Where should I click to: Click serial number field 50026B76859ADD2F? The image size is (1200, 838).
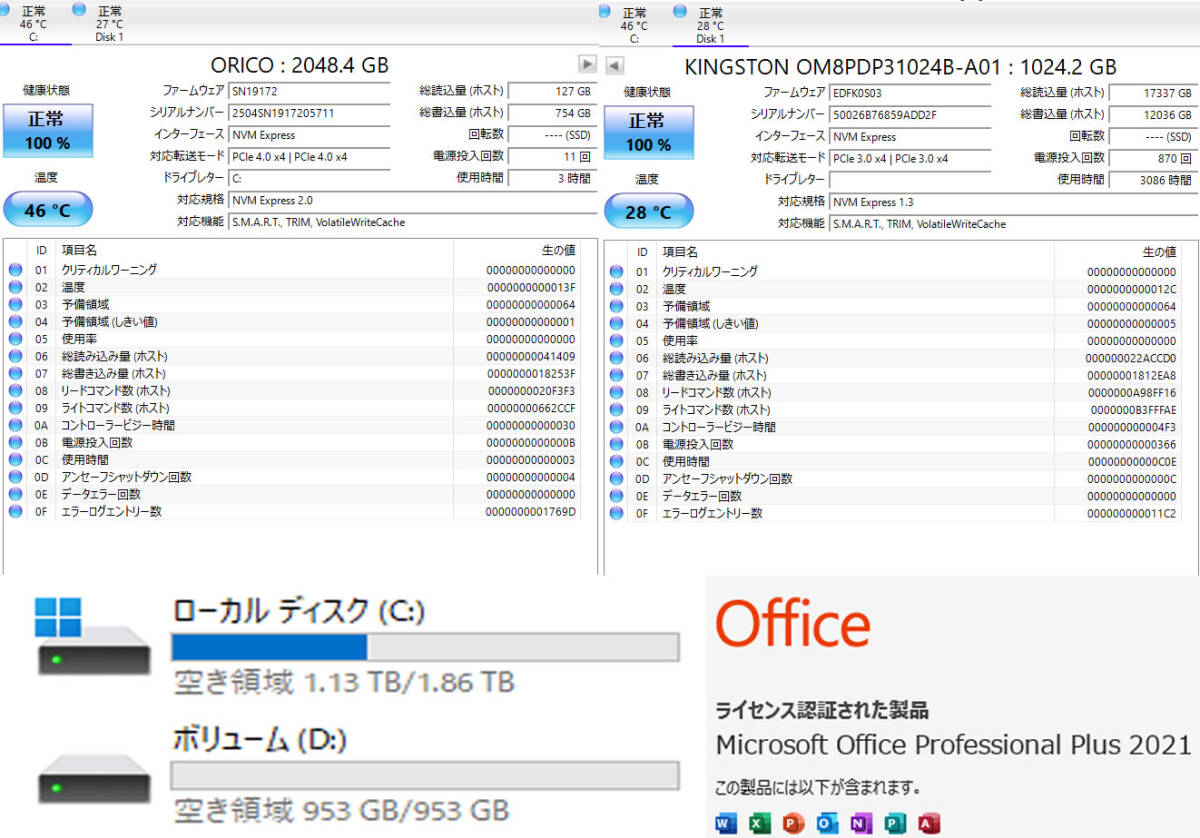click(x=910, y=115)
